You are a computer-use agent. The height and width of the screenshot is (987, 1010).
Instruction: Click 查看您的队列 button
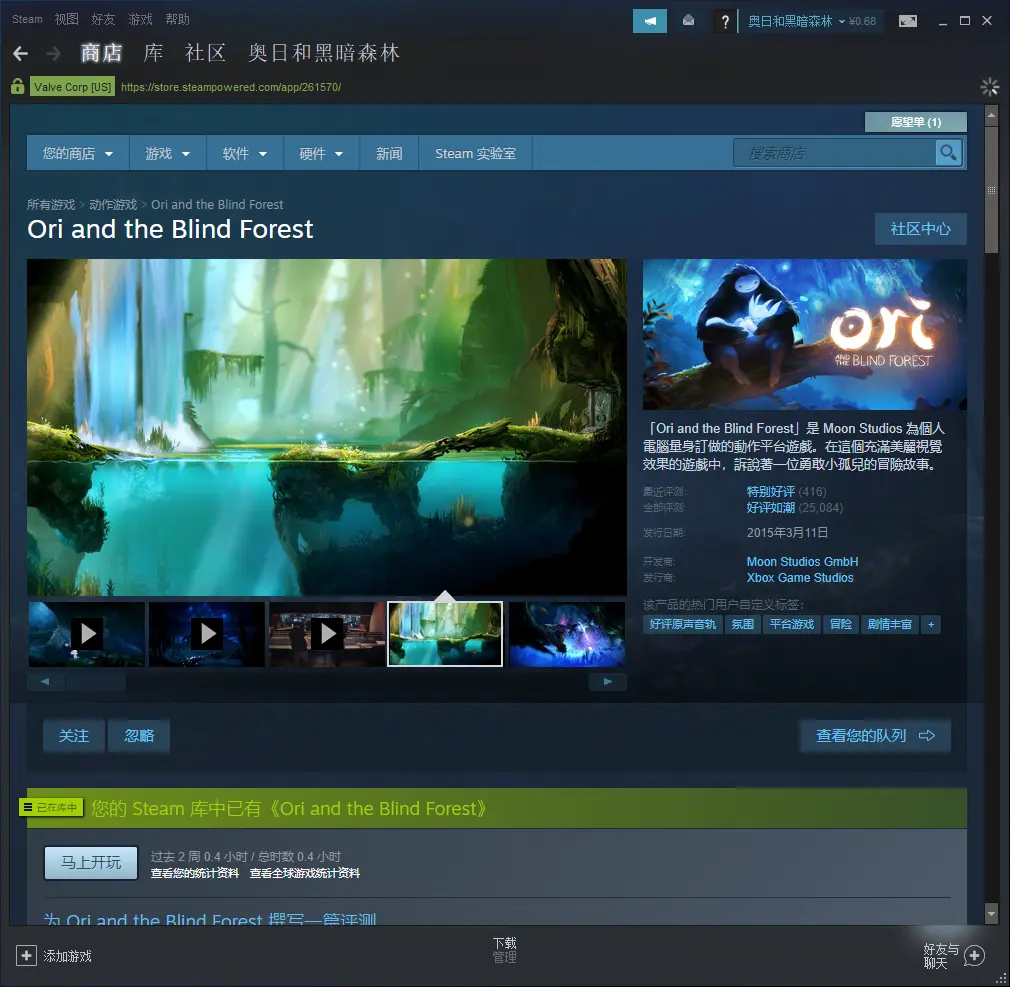[x=875, y=736]
